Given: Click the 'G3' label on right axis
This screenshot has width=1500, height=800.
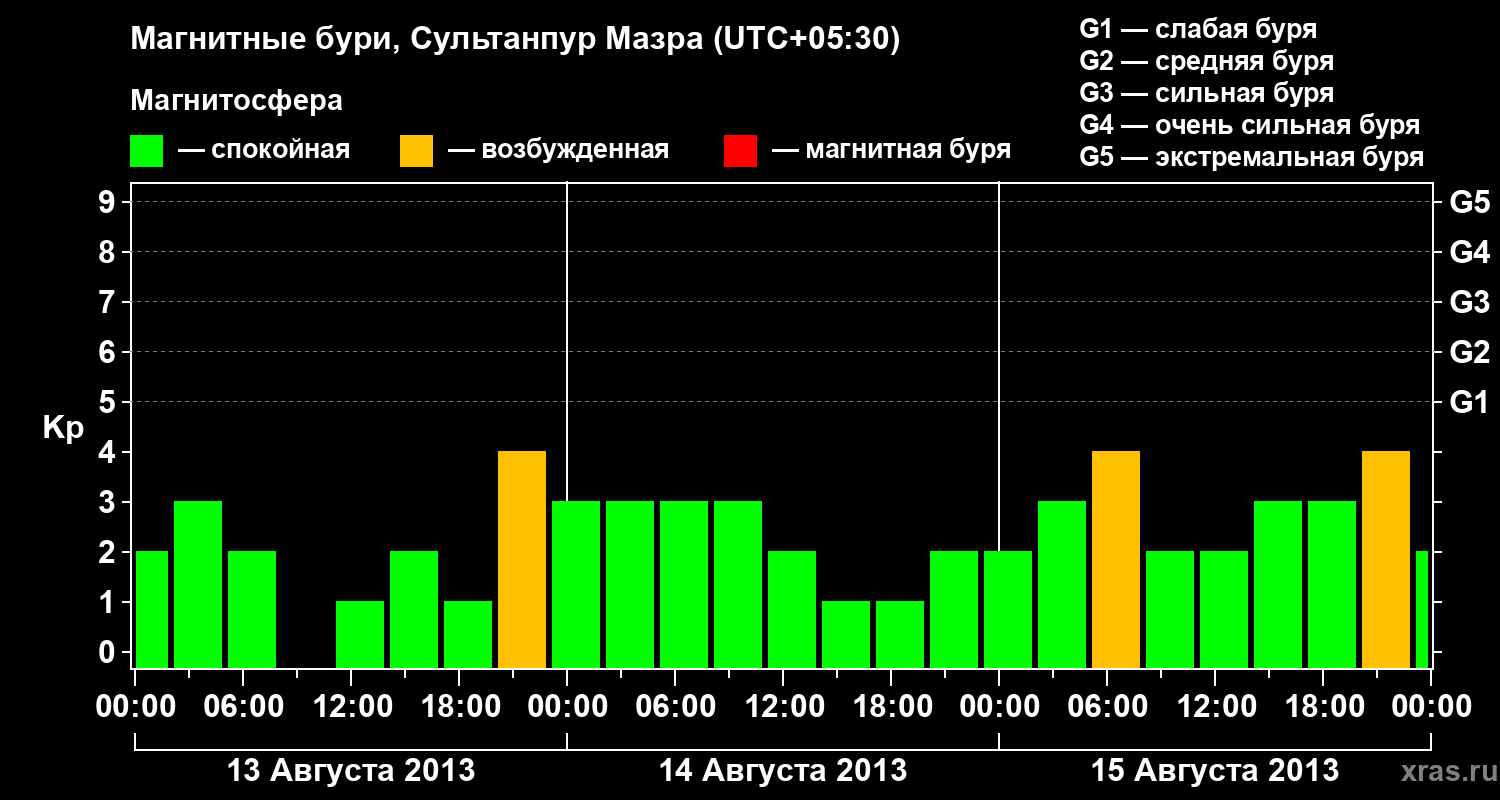Looking at the screenshot, I should [x=1470, y=302].
